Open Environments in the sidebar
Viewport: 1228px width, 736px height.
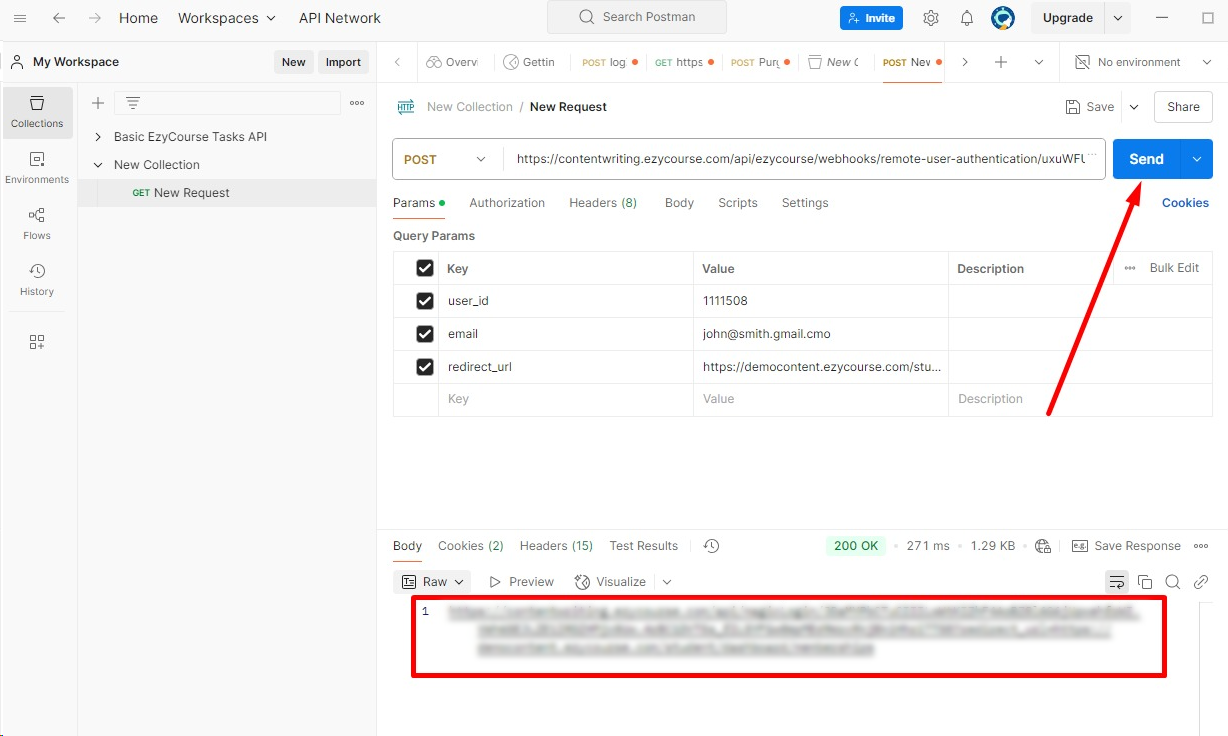tap(37, 168)
